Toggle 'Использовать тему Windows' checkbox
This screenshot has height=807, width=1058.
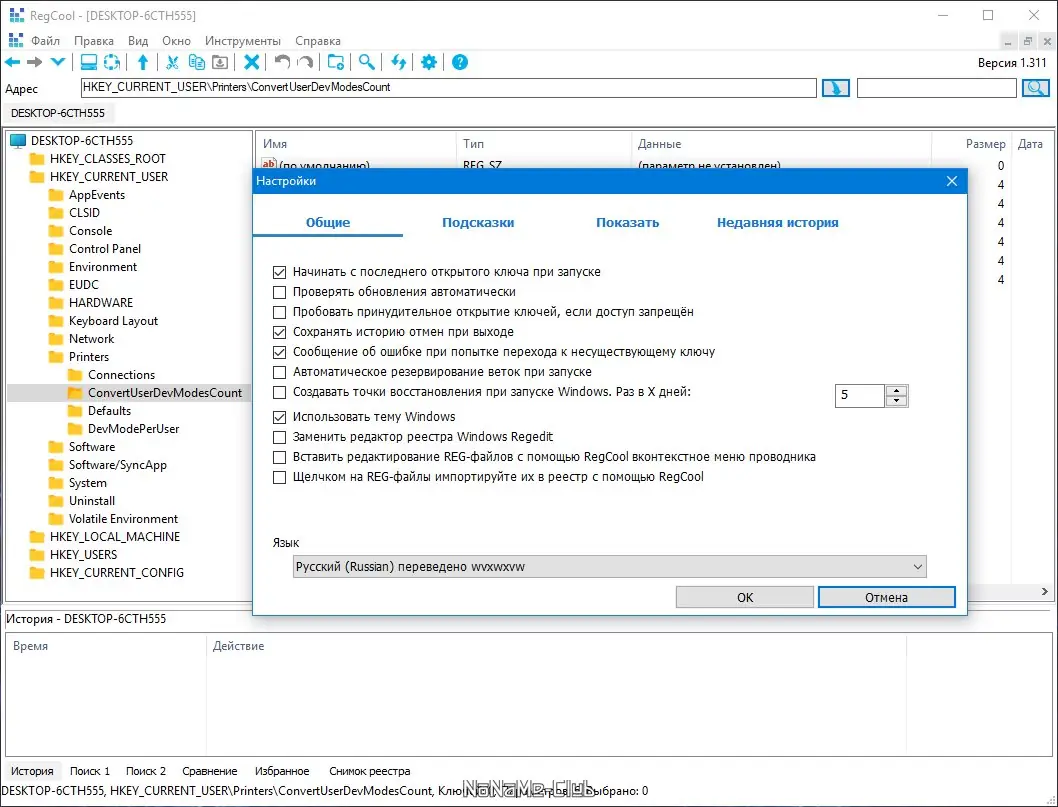[x=279, y=418]
